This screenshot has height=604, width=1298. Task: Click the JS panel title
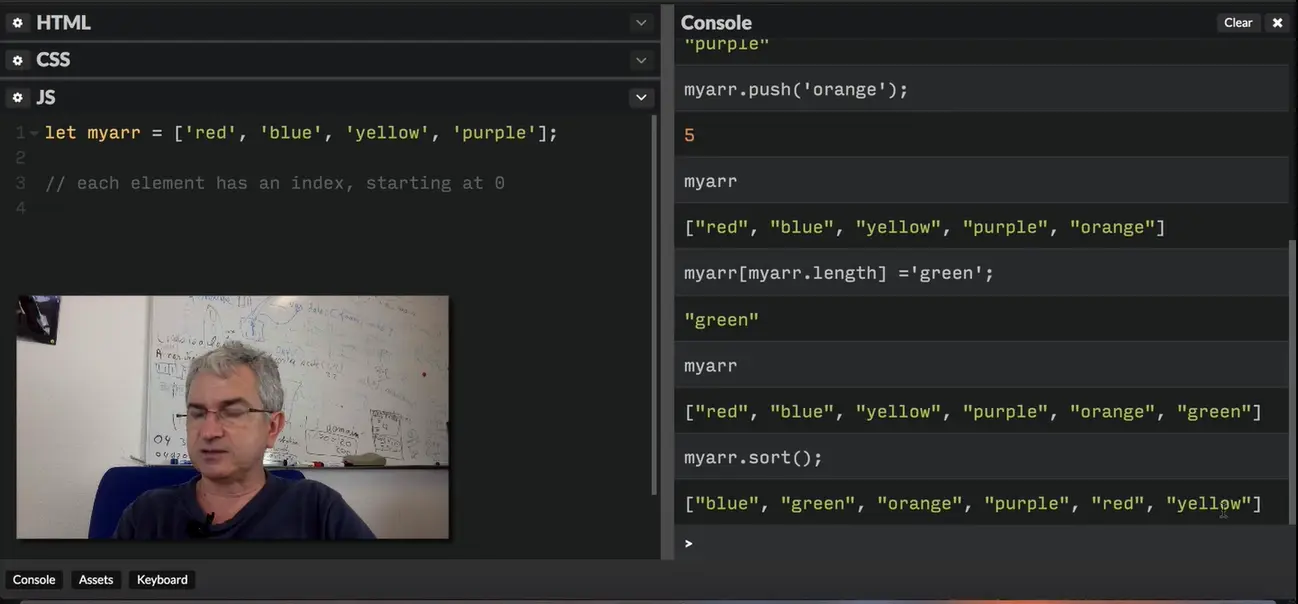click(46, 98)
